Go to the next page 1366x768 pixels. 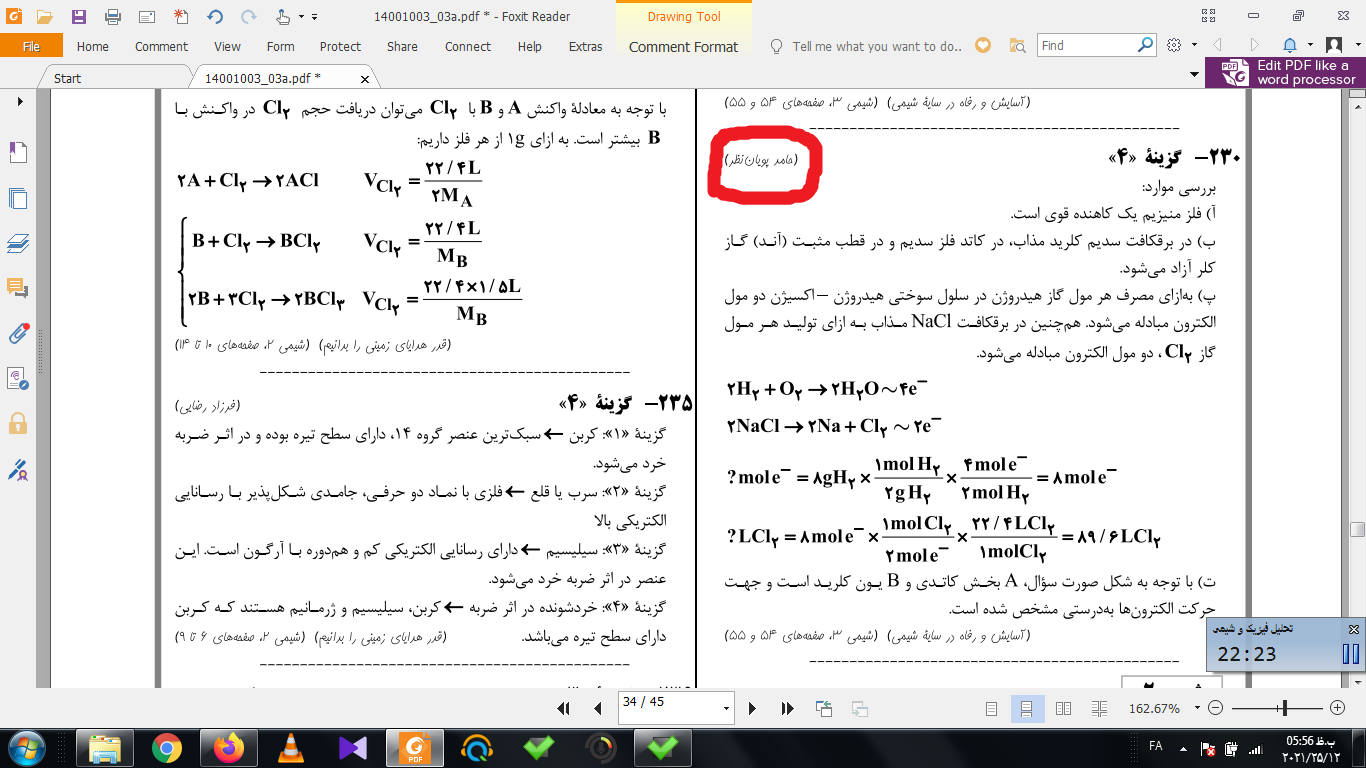click(753, 708)
